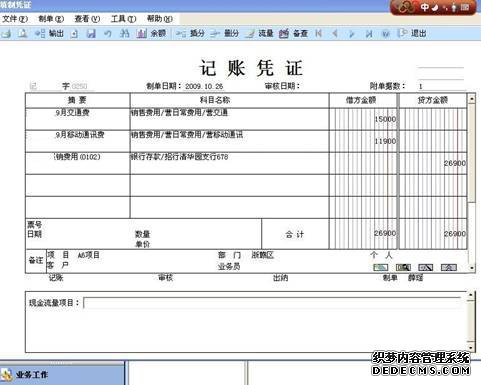Go to first voucher navigation arrow
481x385 pixels.
click(319, 33)
